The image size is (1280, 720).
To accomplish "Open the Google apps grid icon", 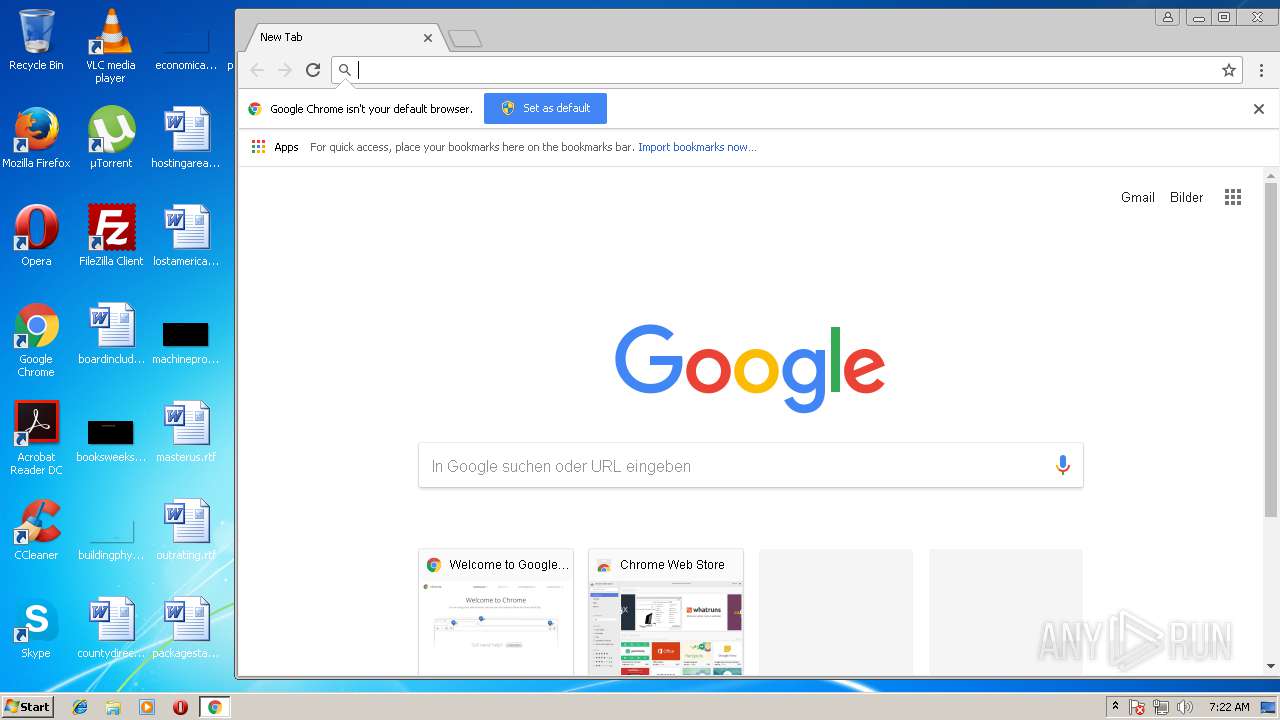I will coord(1233,197).
